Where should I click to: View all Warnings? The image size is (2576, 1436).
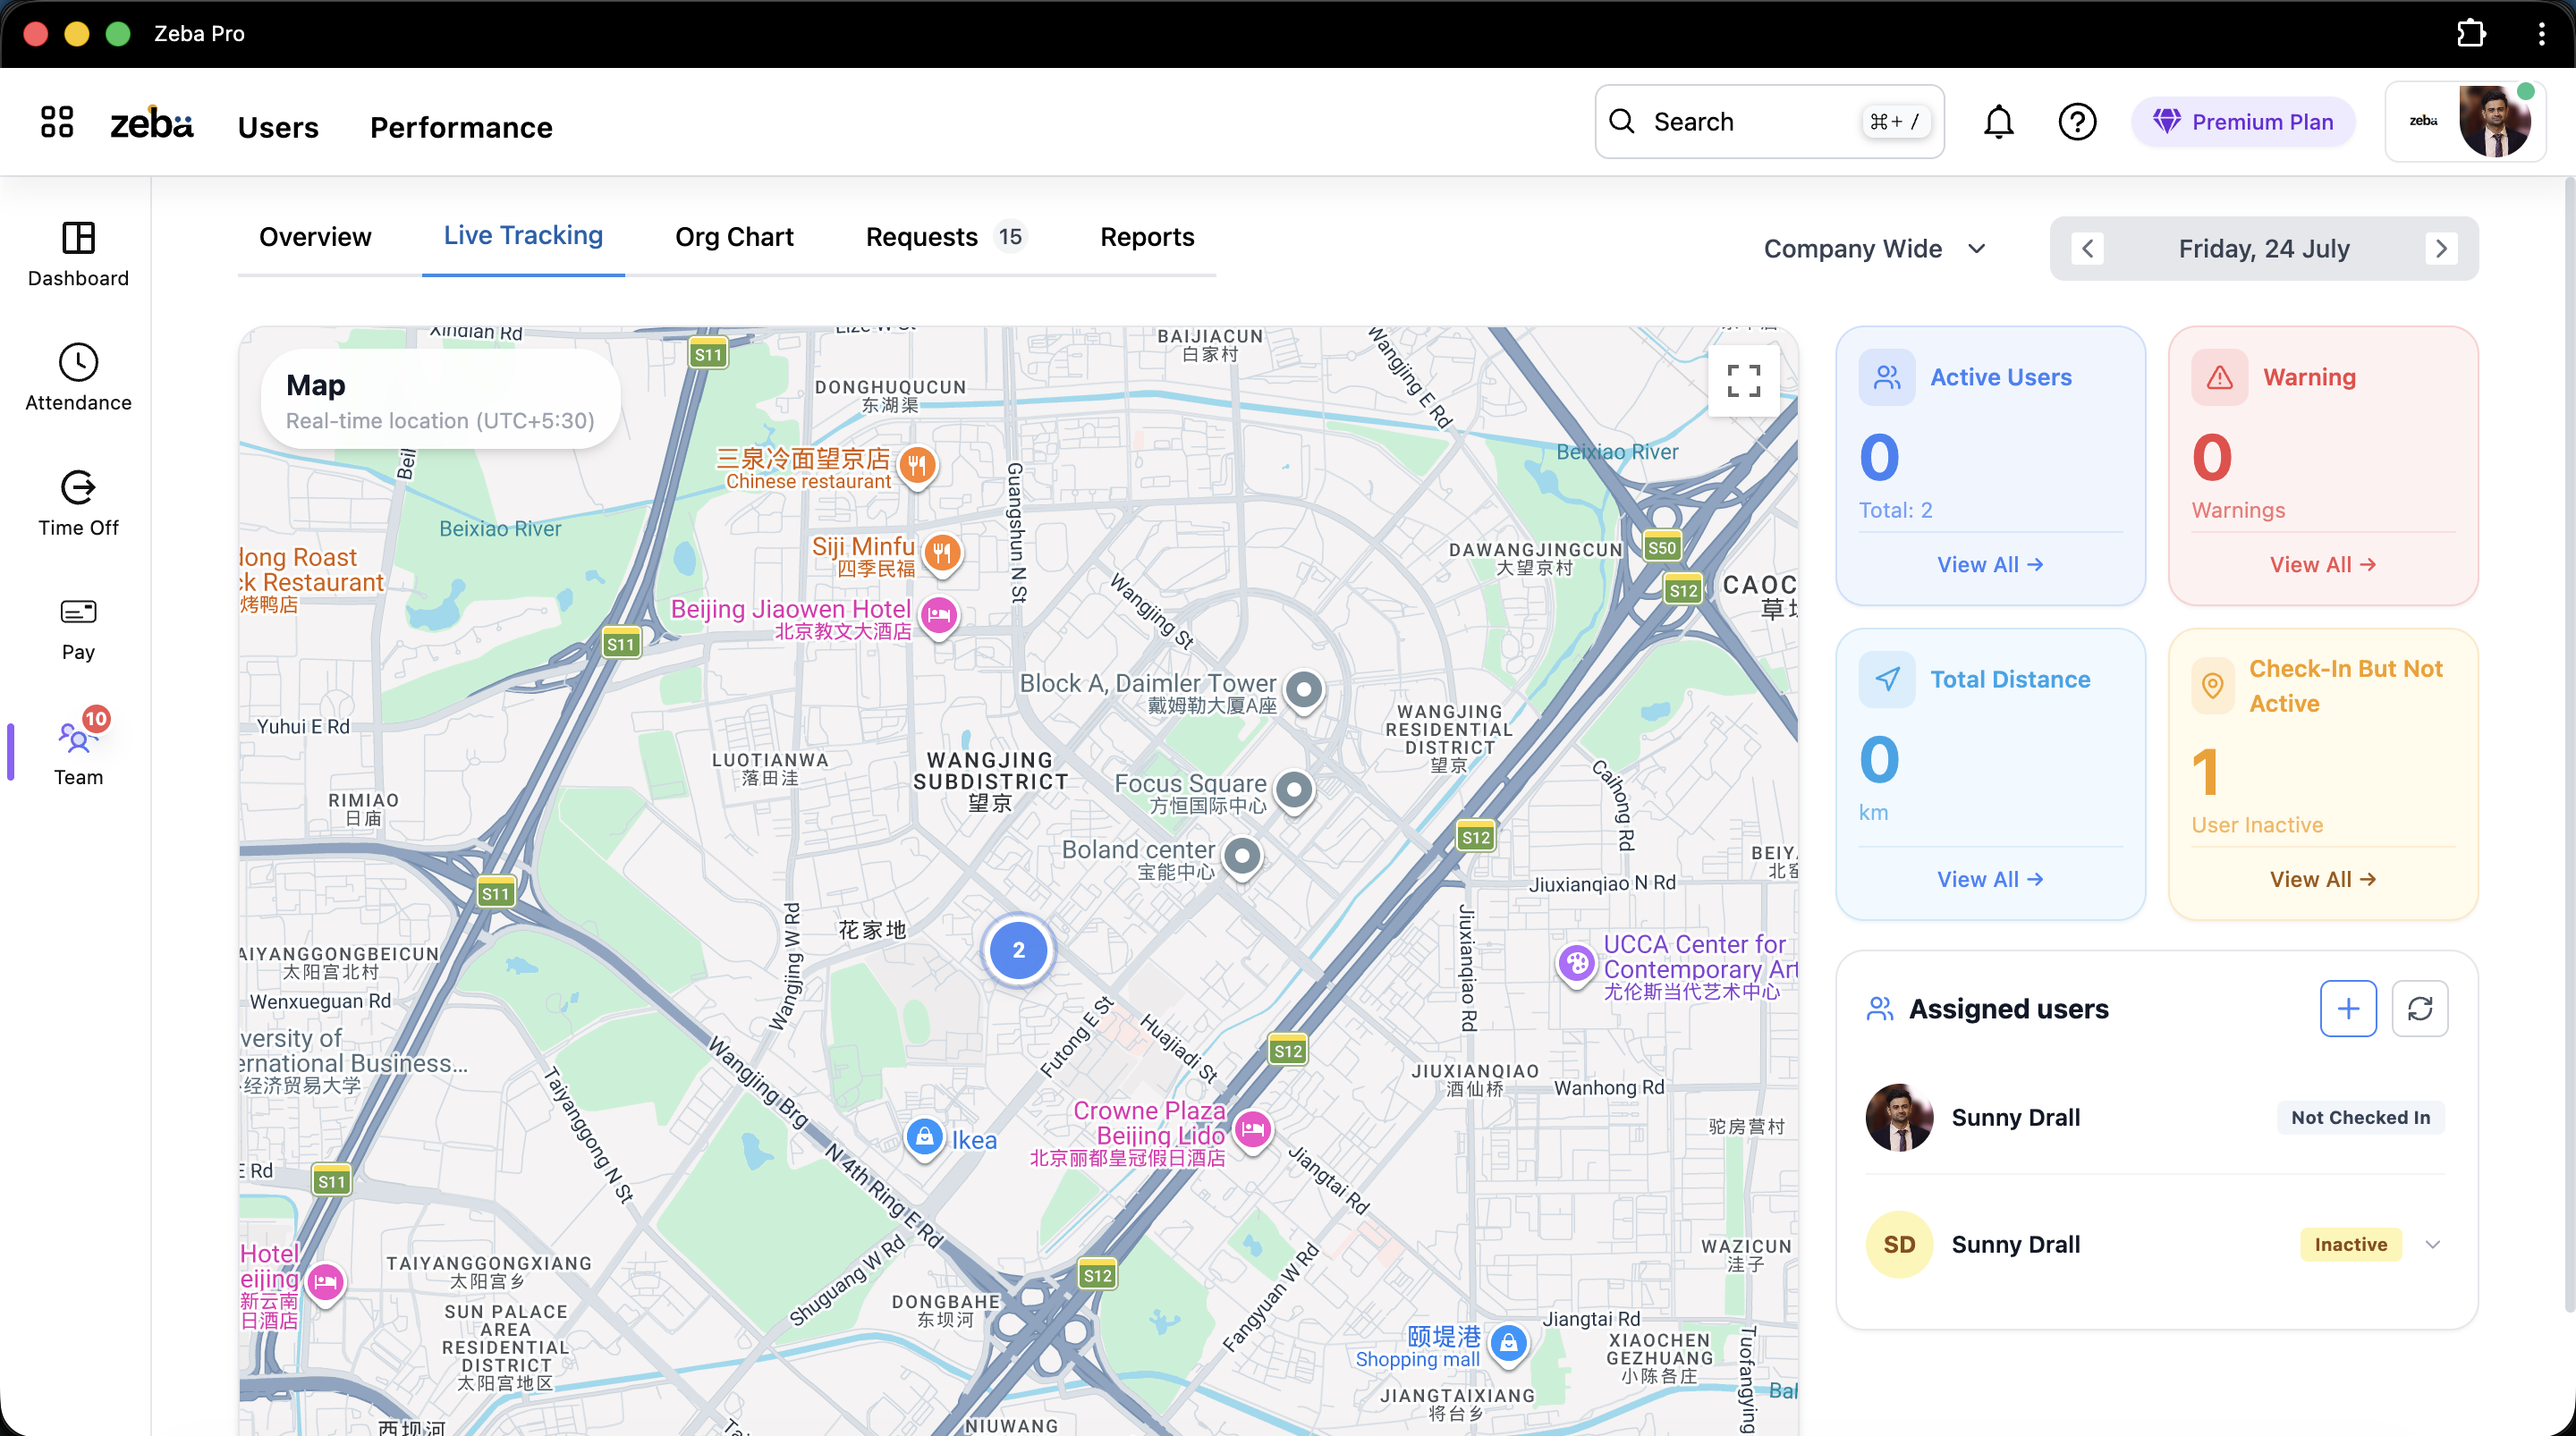coord(2323,565)
